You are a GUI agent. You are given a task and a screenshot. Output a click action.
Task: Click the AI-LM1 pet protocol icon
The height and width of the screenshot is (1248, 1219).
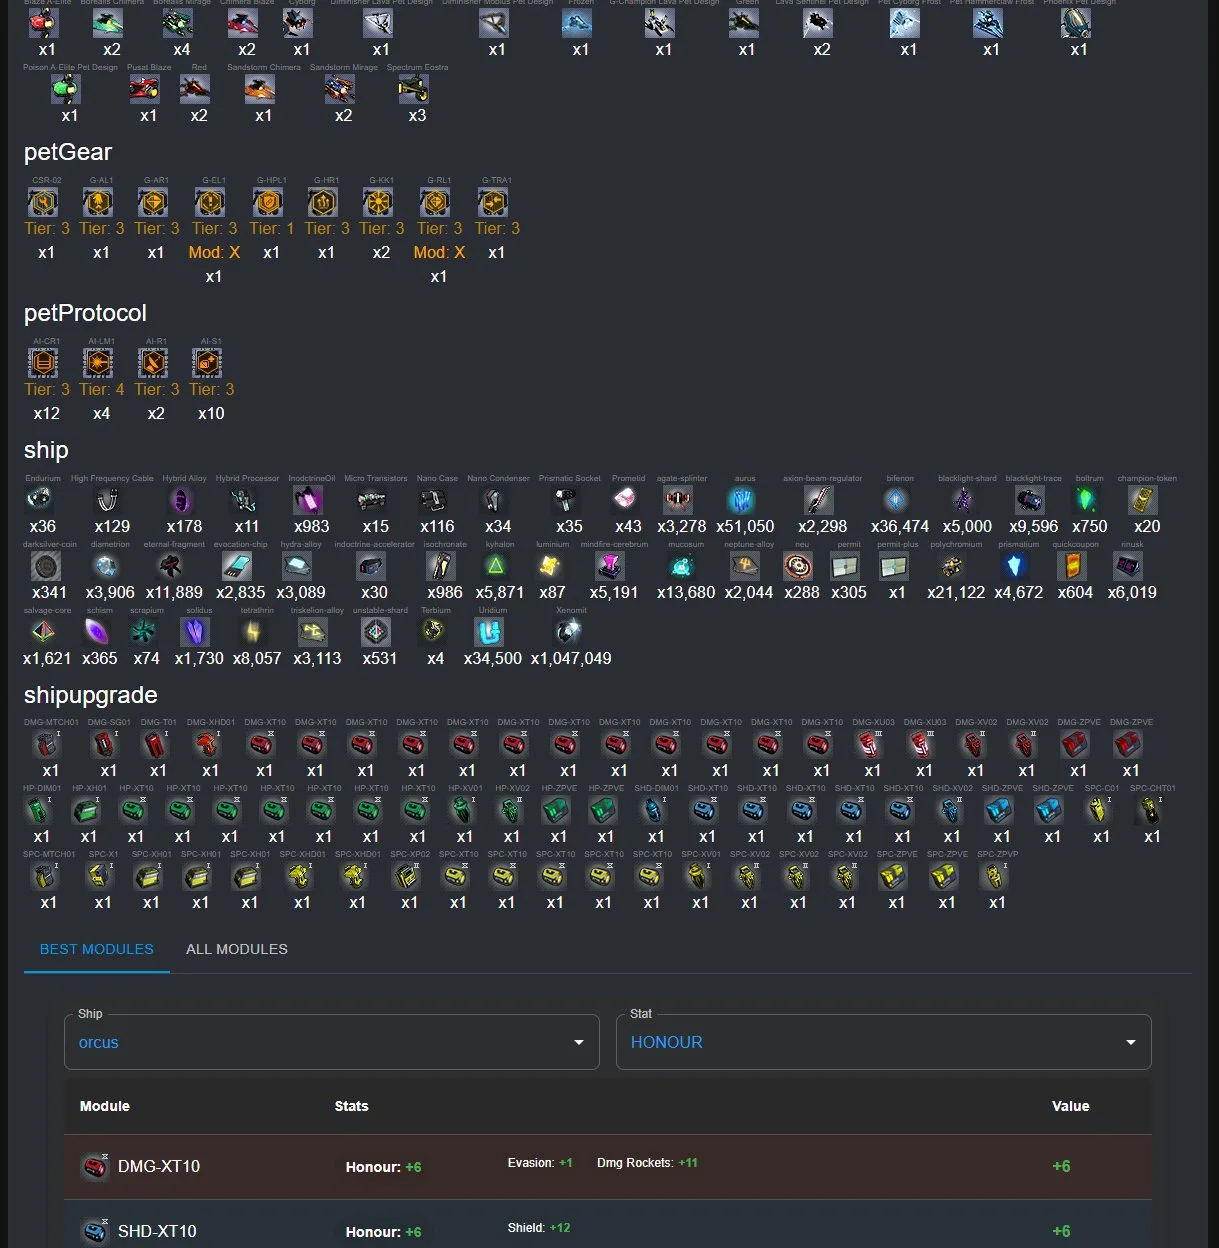[98, 363]
